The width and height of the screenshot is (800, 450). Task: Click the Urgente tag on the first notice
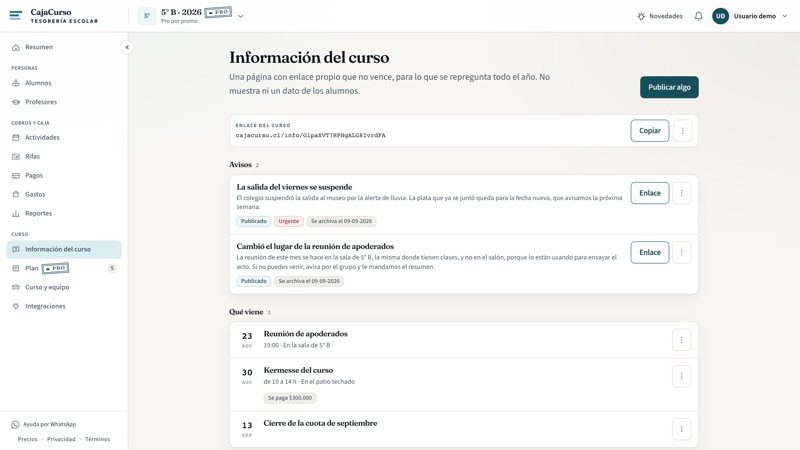[289, 221]
